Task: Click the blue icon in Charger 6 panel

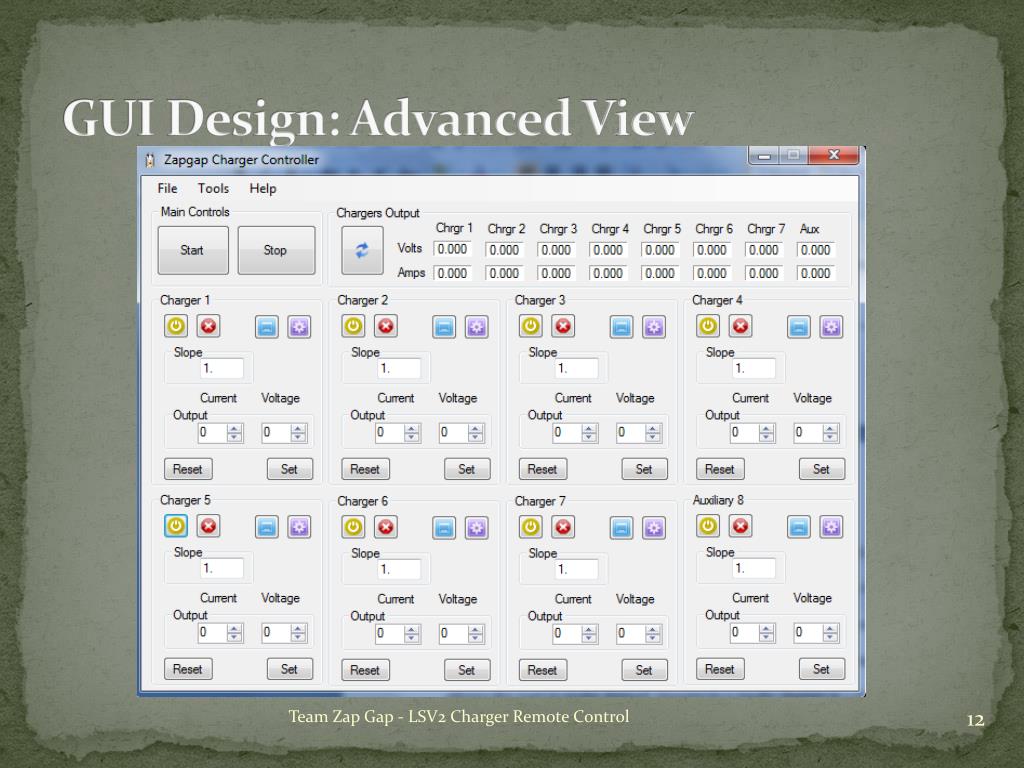Action: [444, 528]
